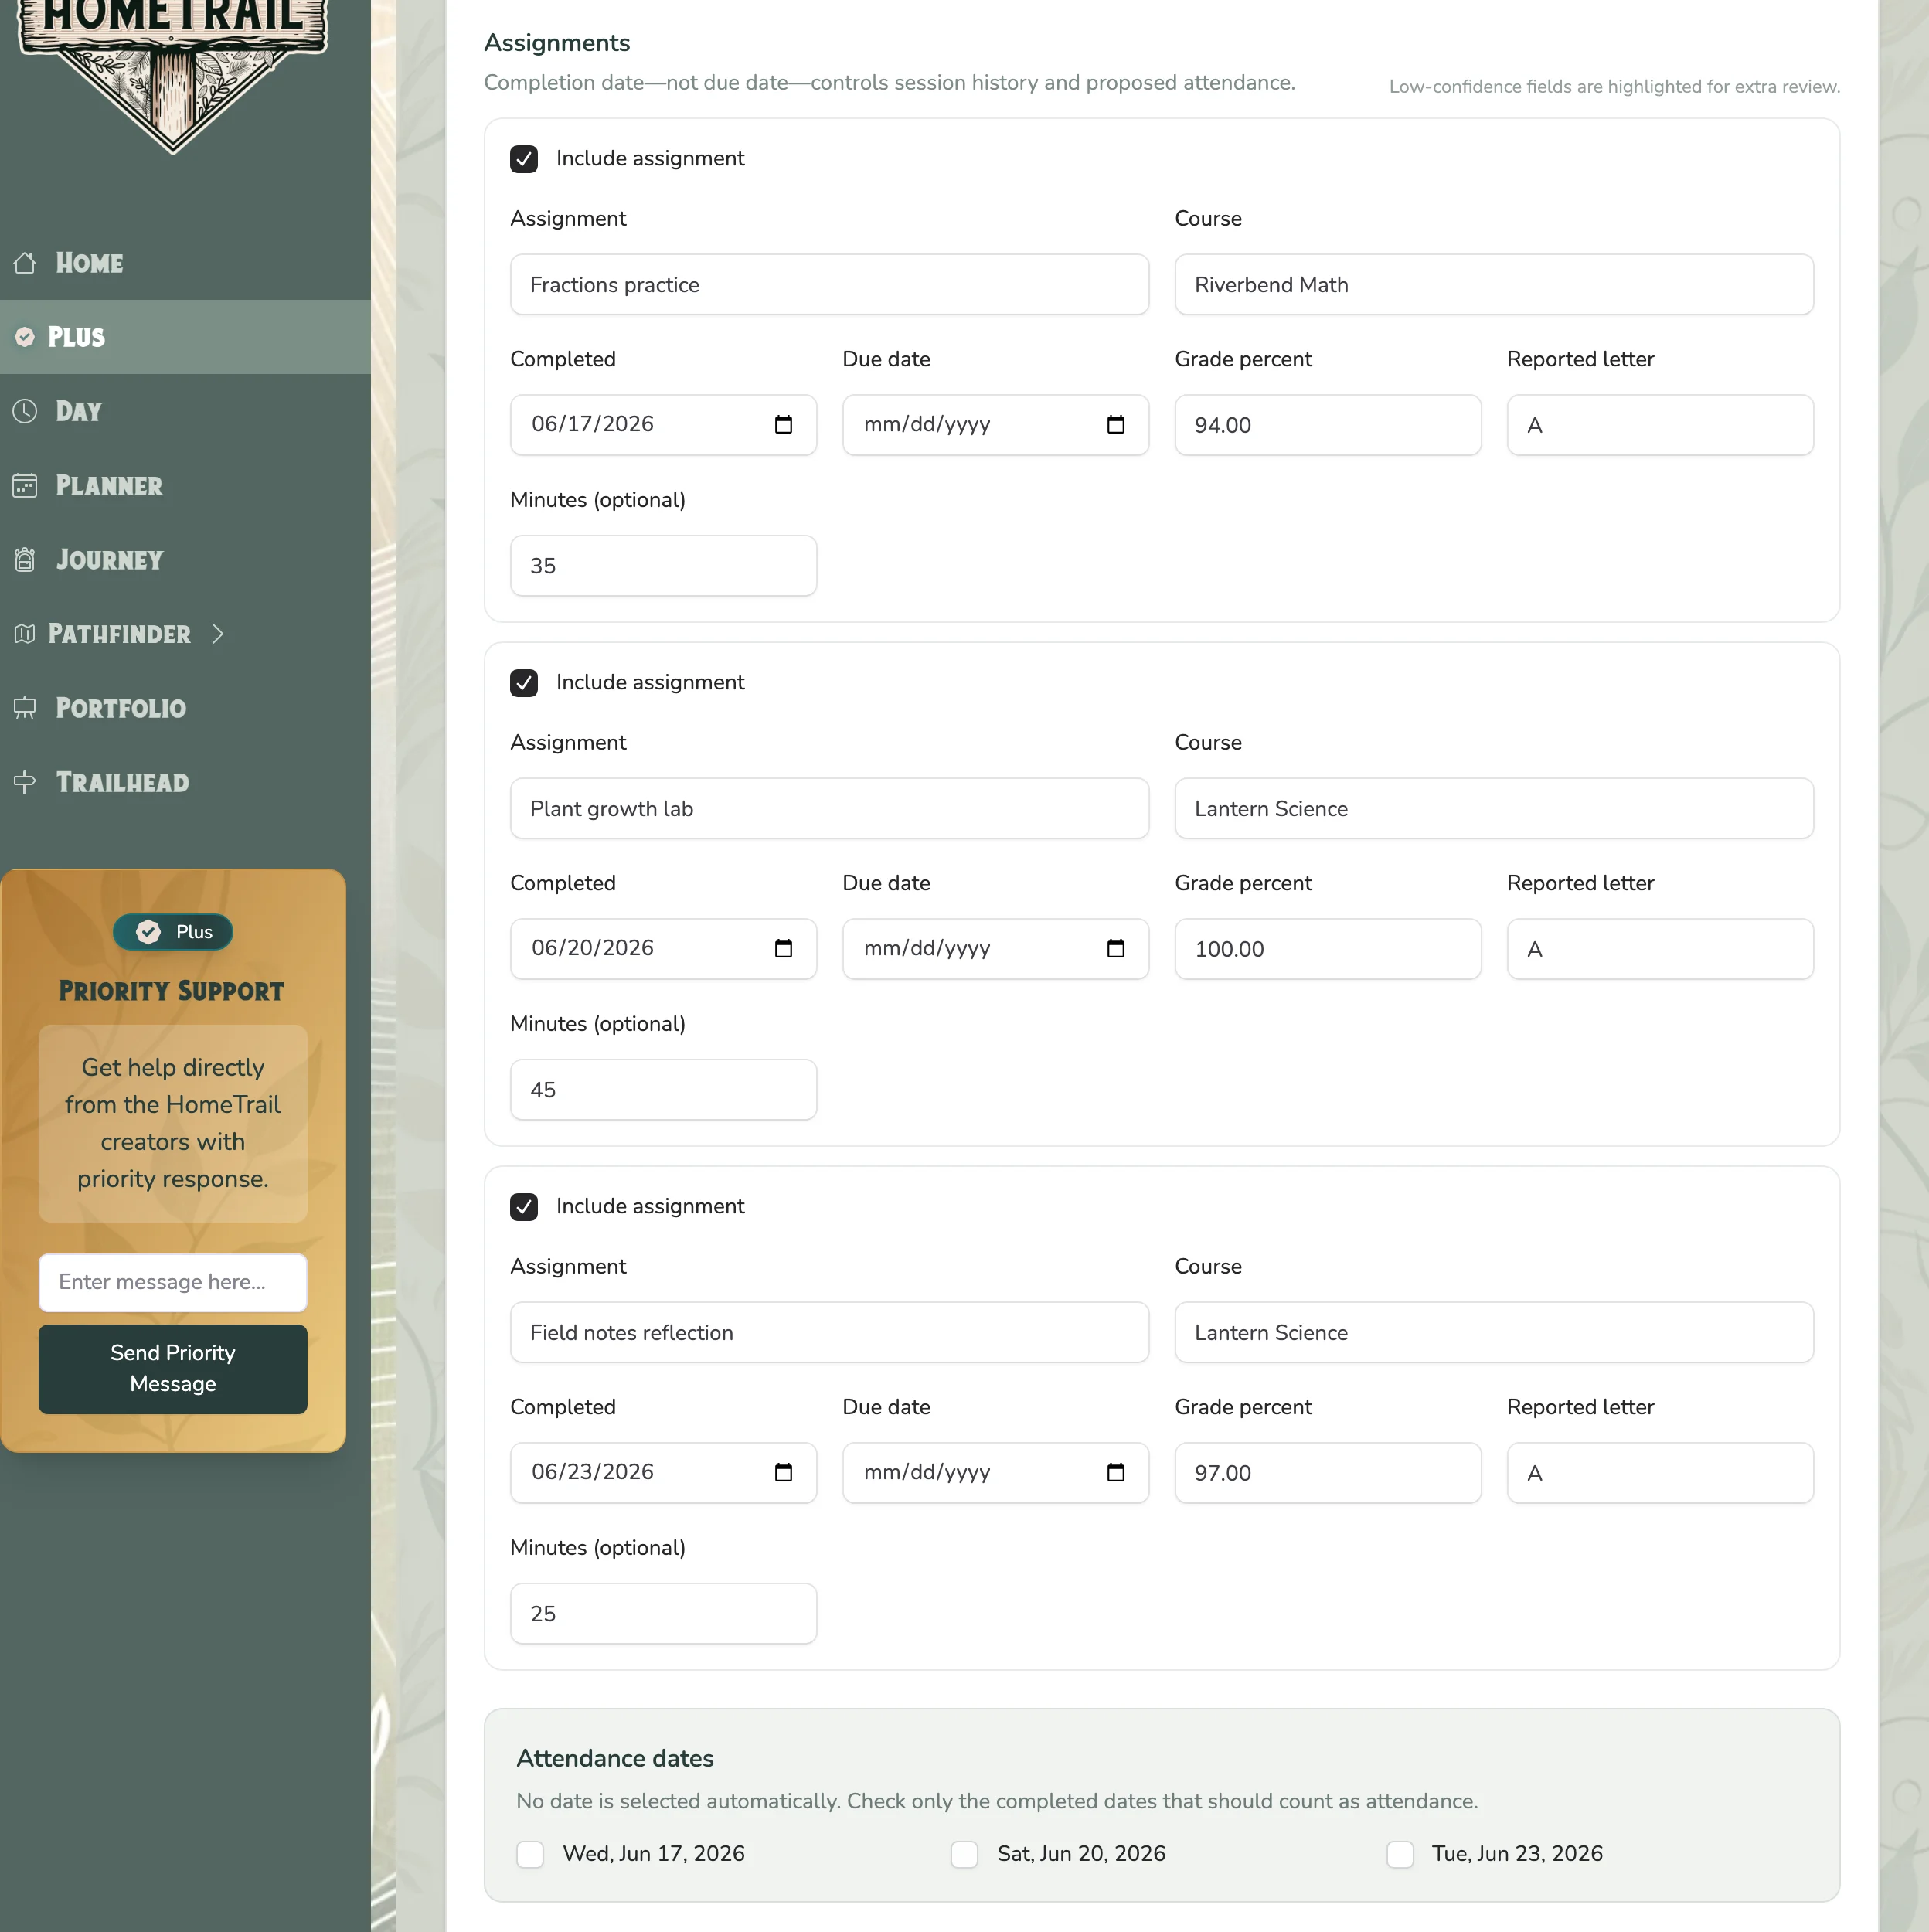Screen dimensions: 1929x1932
Task: Open calendar picker for Plant growth lab due date
Action: (x=1115, y=949)
